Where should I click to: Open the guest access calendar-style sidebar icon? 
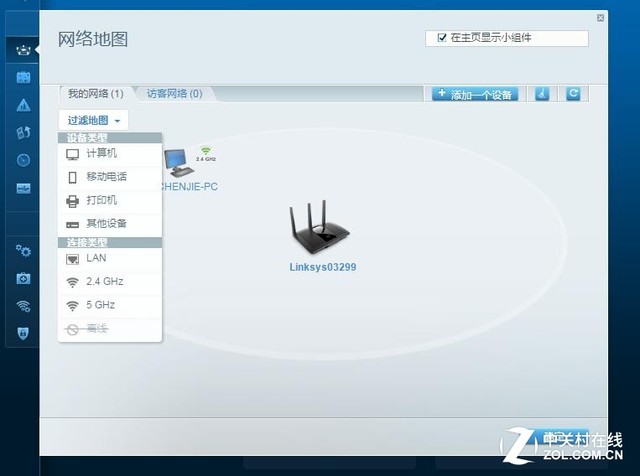coord(23,77)
